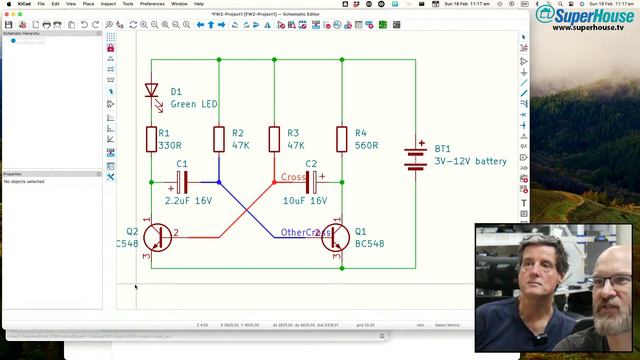Toggle full-window crosshair cursor
Screen dimensions: 640x360
tap(111, 91)
